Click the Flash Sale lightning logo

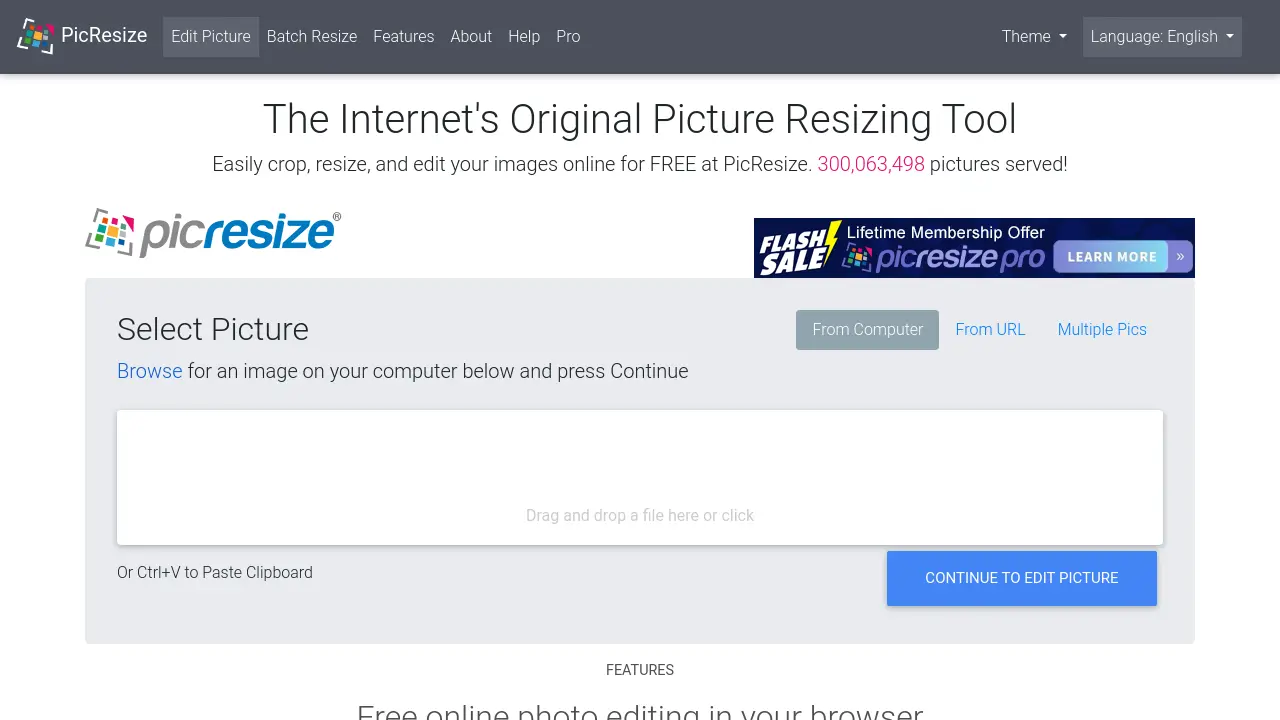point(800,248)
